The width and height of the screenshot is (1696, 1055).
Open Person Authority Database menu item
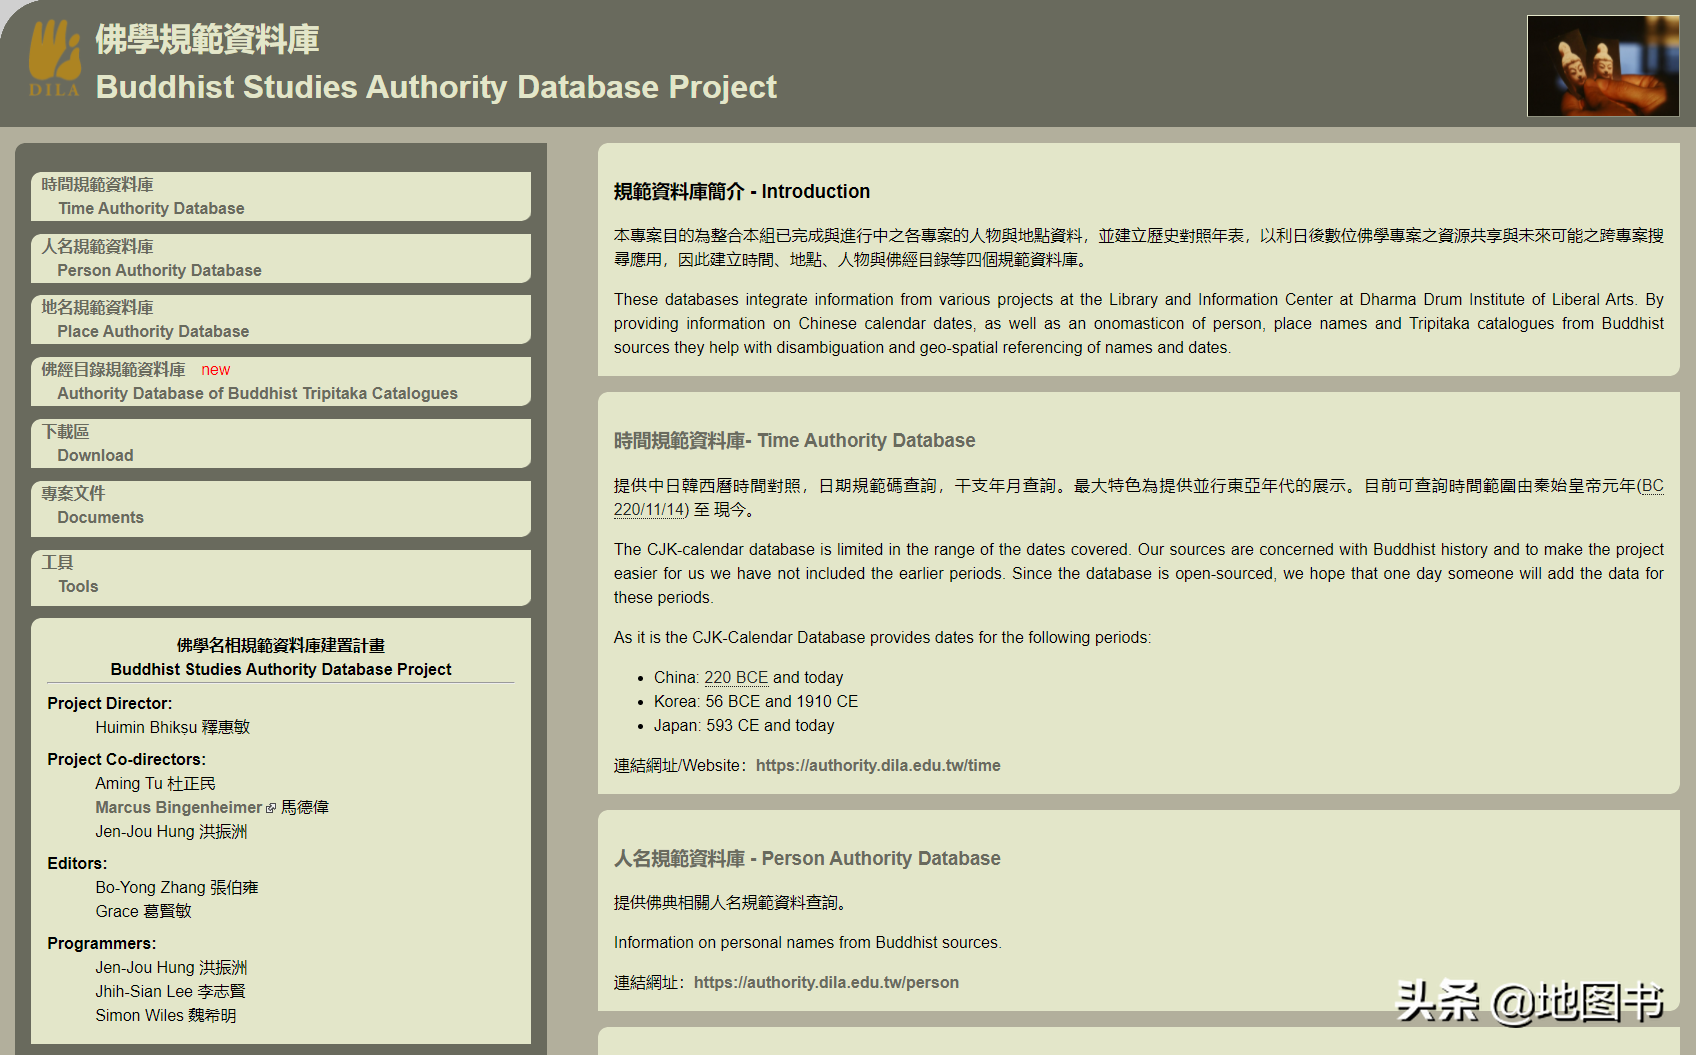pos(281,258)
